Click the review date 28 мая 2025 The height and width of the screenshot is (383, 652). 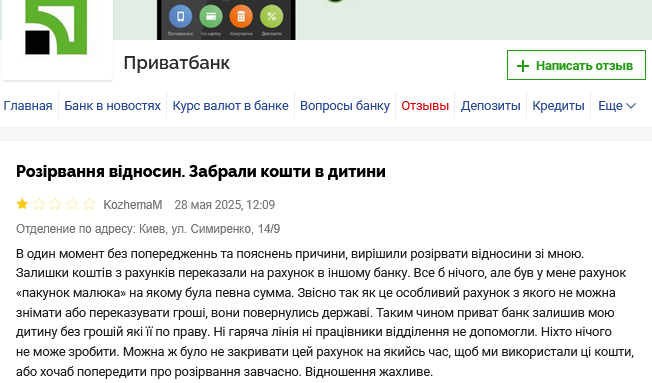point(225,205)
